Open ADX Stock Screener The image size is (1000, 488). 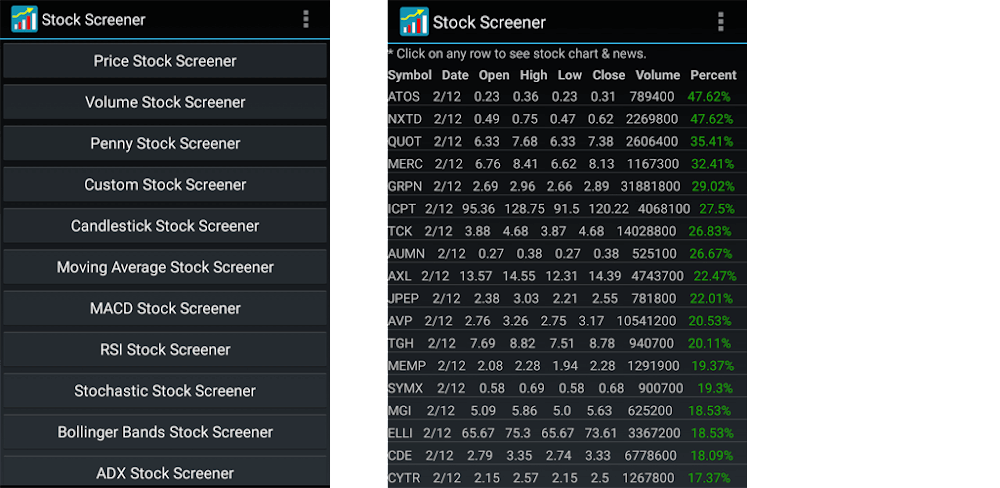pyautogui.click(x=165, y=473)
